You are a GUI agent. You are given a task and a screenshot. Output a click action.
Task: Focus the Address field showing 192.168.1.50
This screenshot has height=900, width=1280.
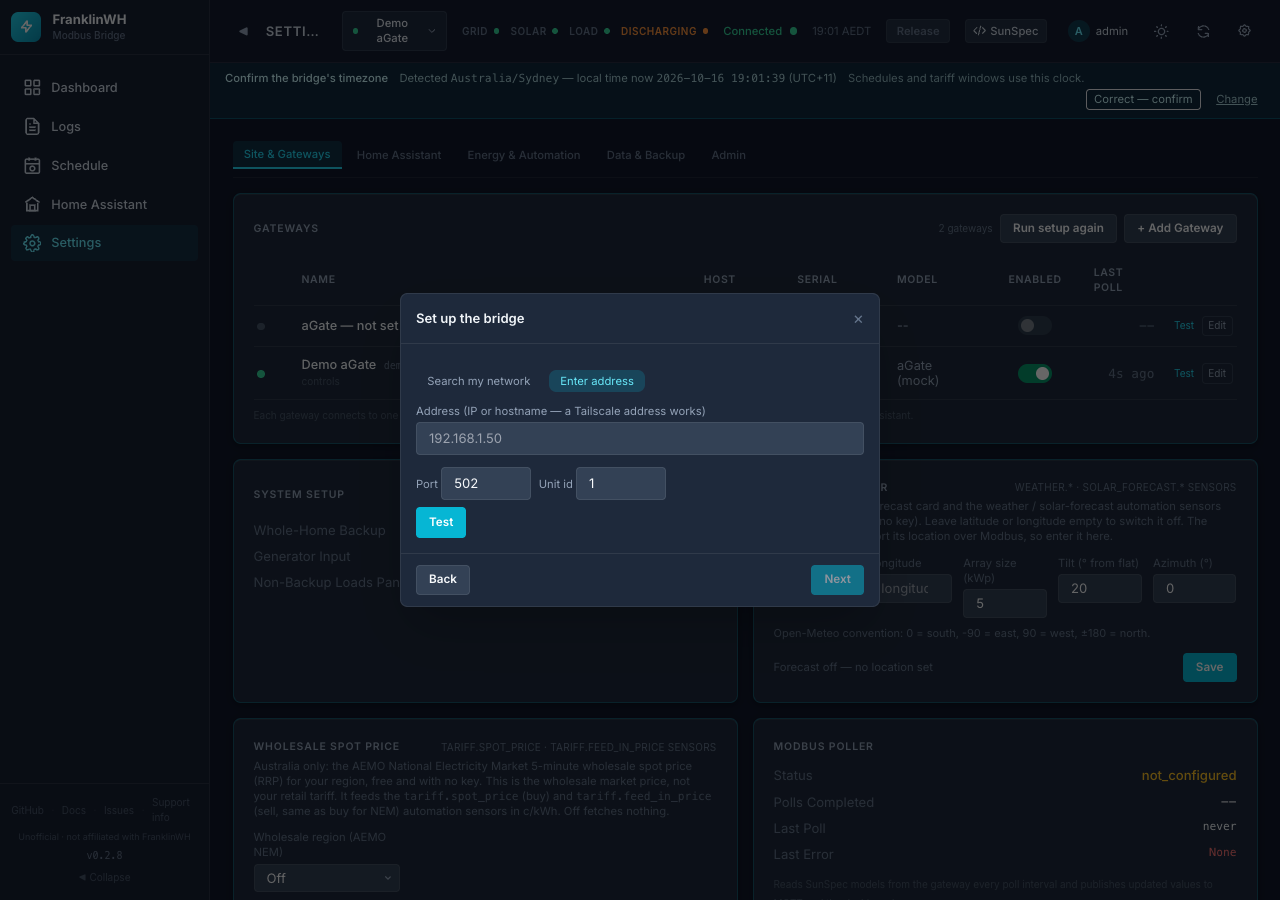pyautogui.click(x=640, y=439)
